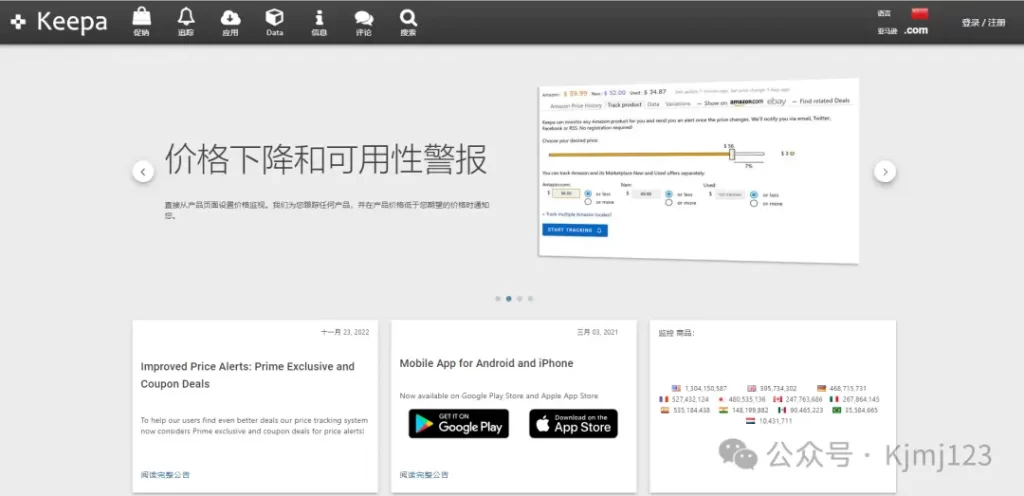Select the fourth carousel indicator dot
This screenshot has height=496, width=1024.
click(x=530, y=299)
